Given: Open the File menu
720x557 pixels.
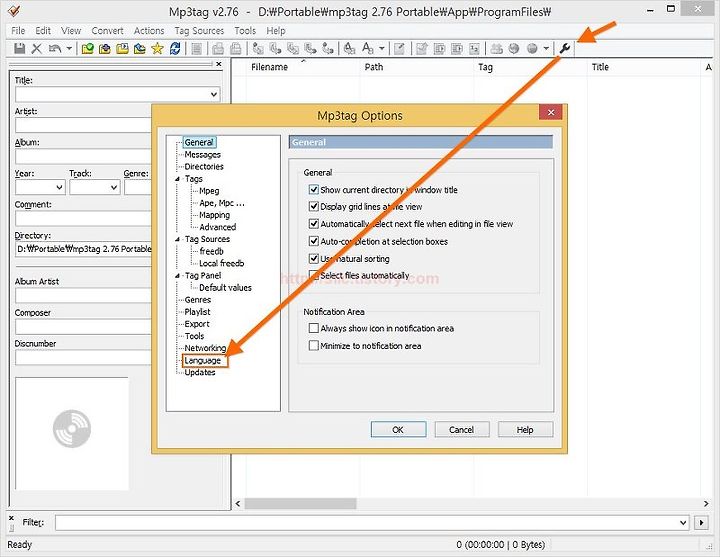Looking at the screenshot, I should tap(18, 31).
